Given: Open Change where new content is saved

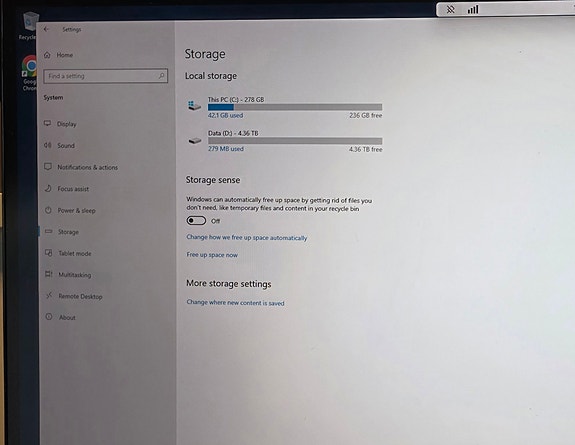Looking at the screenshot, I should [x=235, y=303].
